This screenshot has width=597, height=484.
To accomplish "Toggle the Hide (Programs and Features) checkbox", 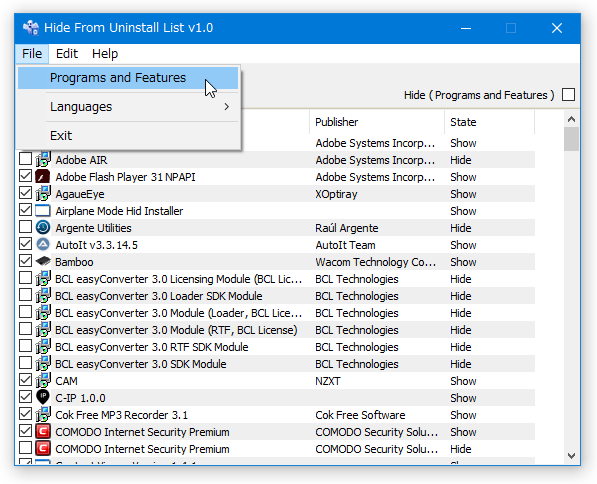I will coord(568,95).
